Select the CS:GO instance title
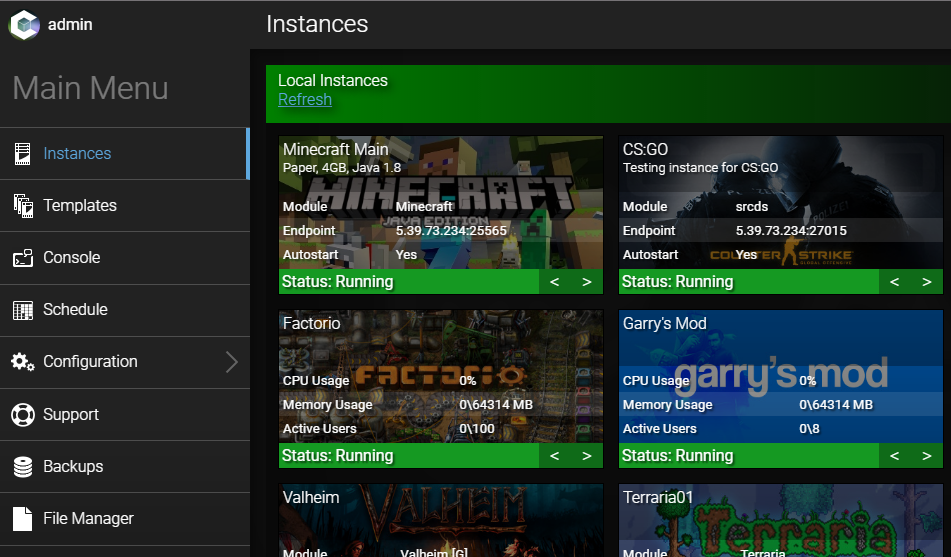The image size is (951, 557). (645, 149)
